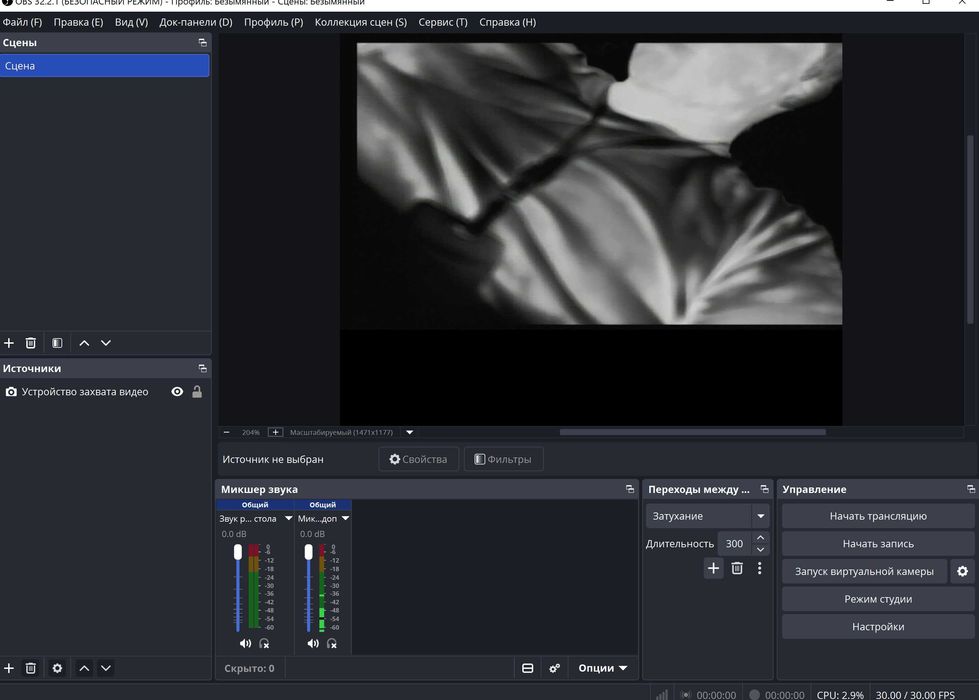Open the Вид (V) menu
Viewport: 979px width, 700px height.
click(131, 22)
